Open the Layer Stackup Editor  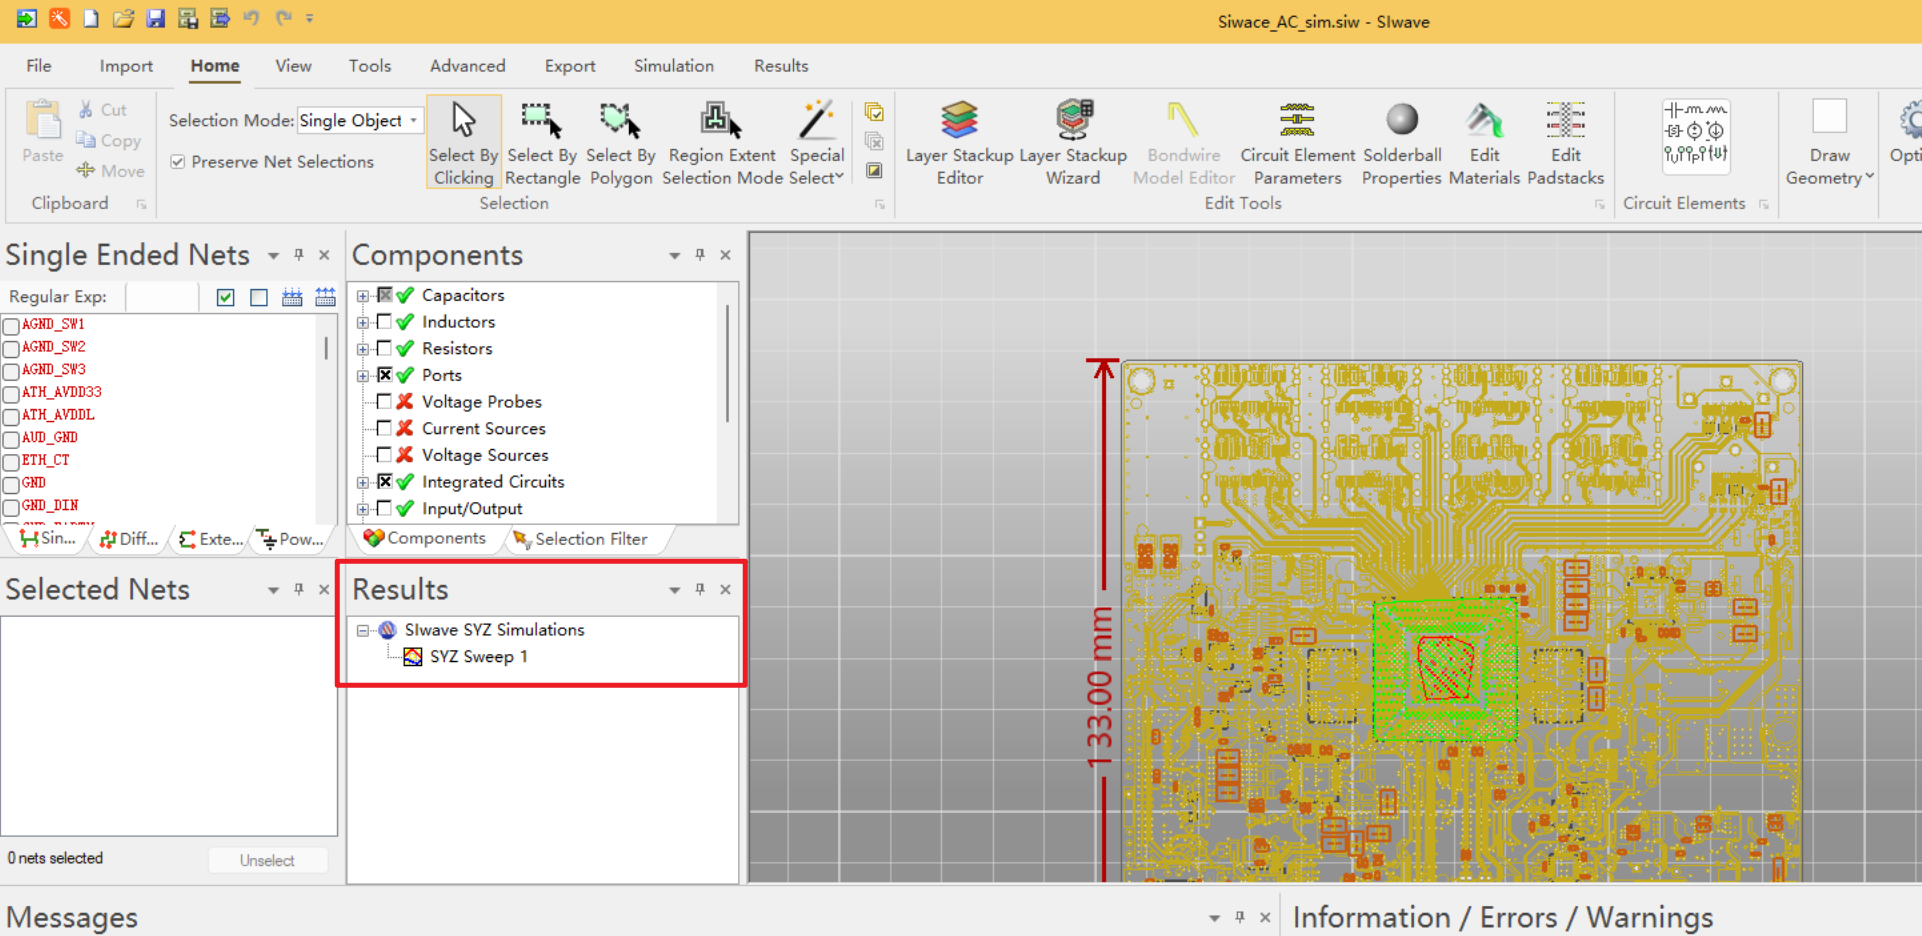click(959, 142)
